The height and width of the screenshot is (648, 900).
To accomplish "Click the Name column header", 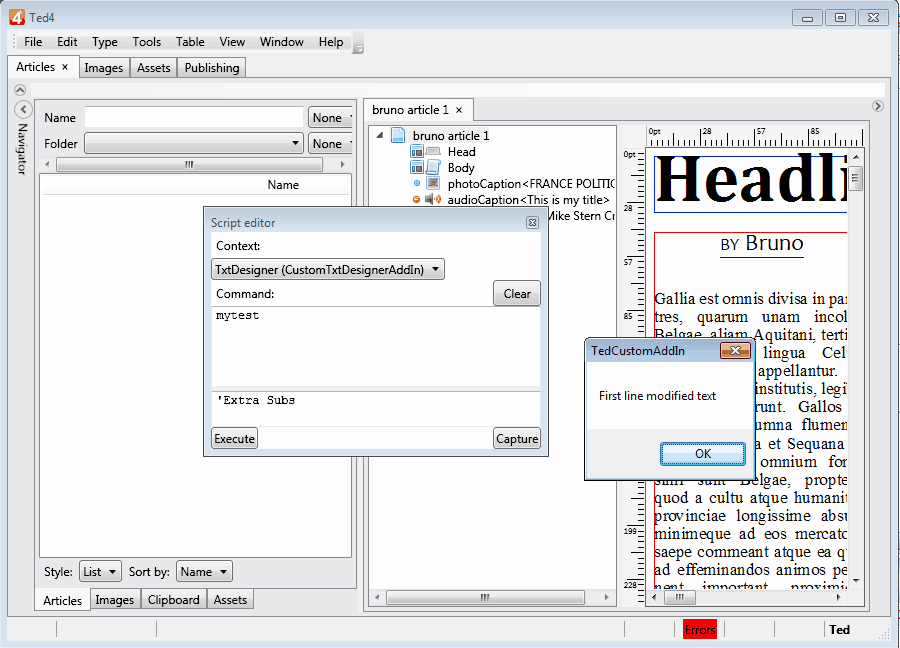I will [283, 185].
